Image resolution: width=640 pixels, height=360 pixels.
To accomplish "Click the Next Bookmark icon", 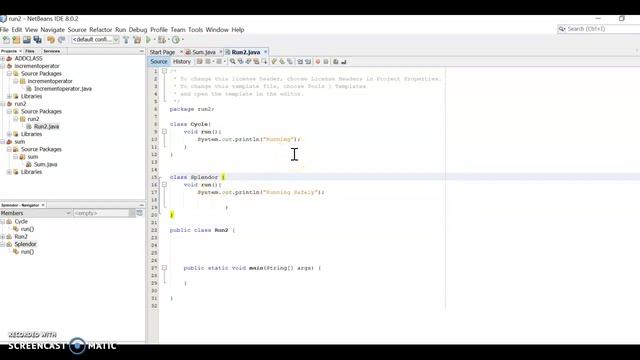I will pos(282,62).
